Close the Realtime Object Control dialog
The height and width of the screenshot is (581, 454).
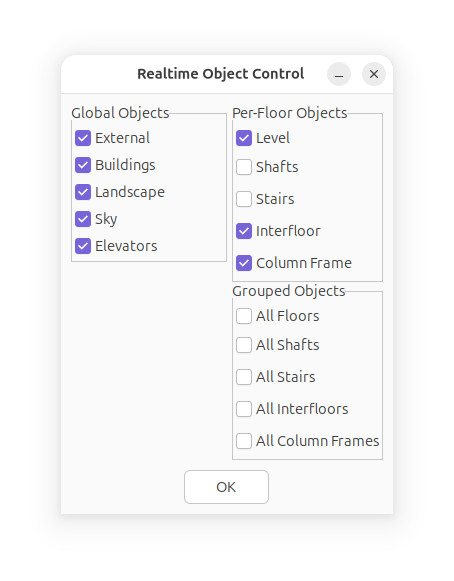pos(374,74)
